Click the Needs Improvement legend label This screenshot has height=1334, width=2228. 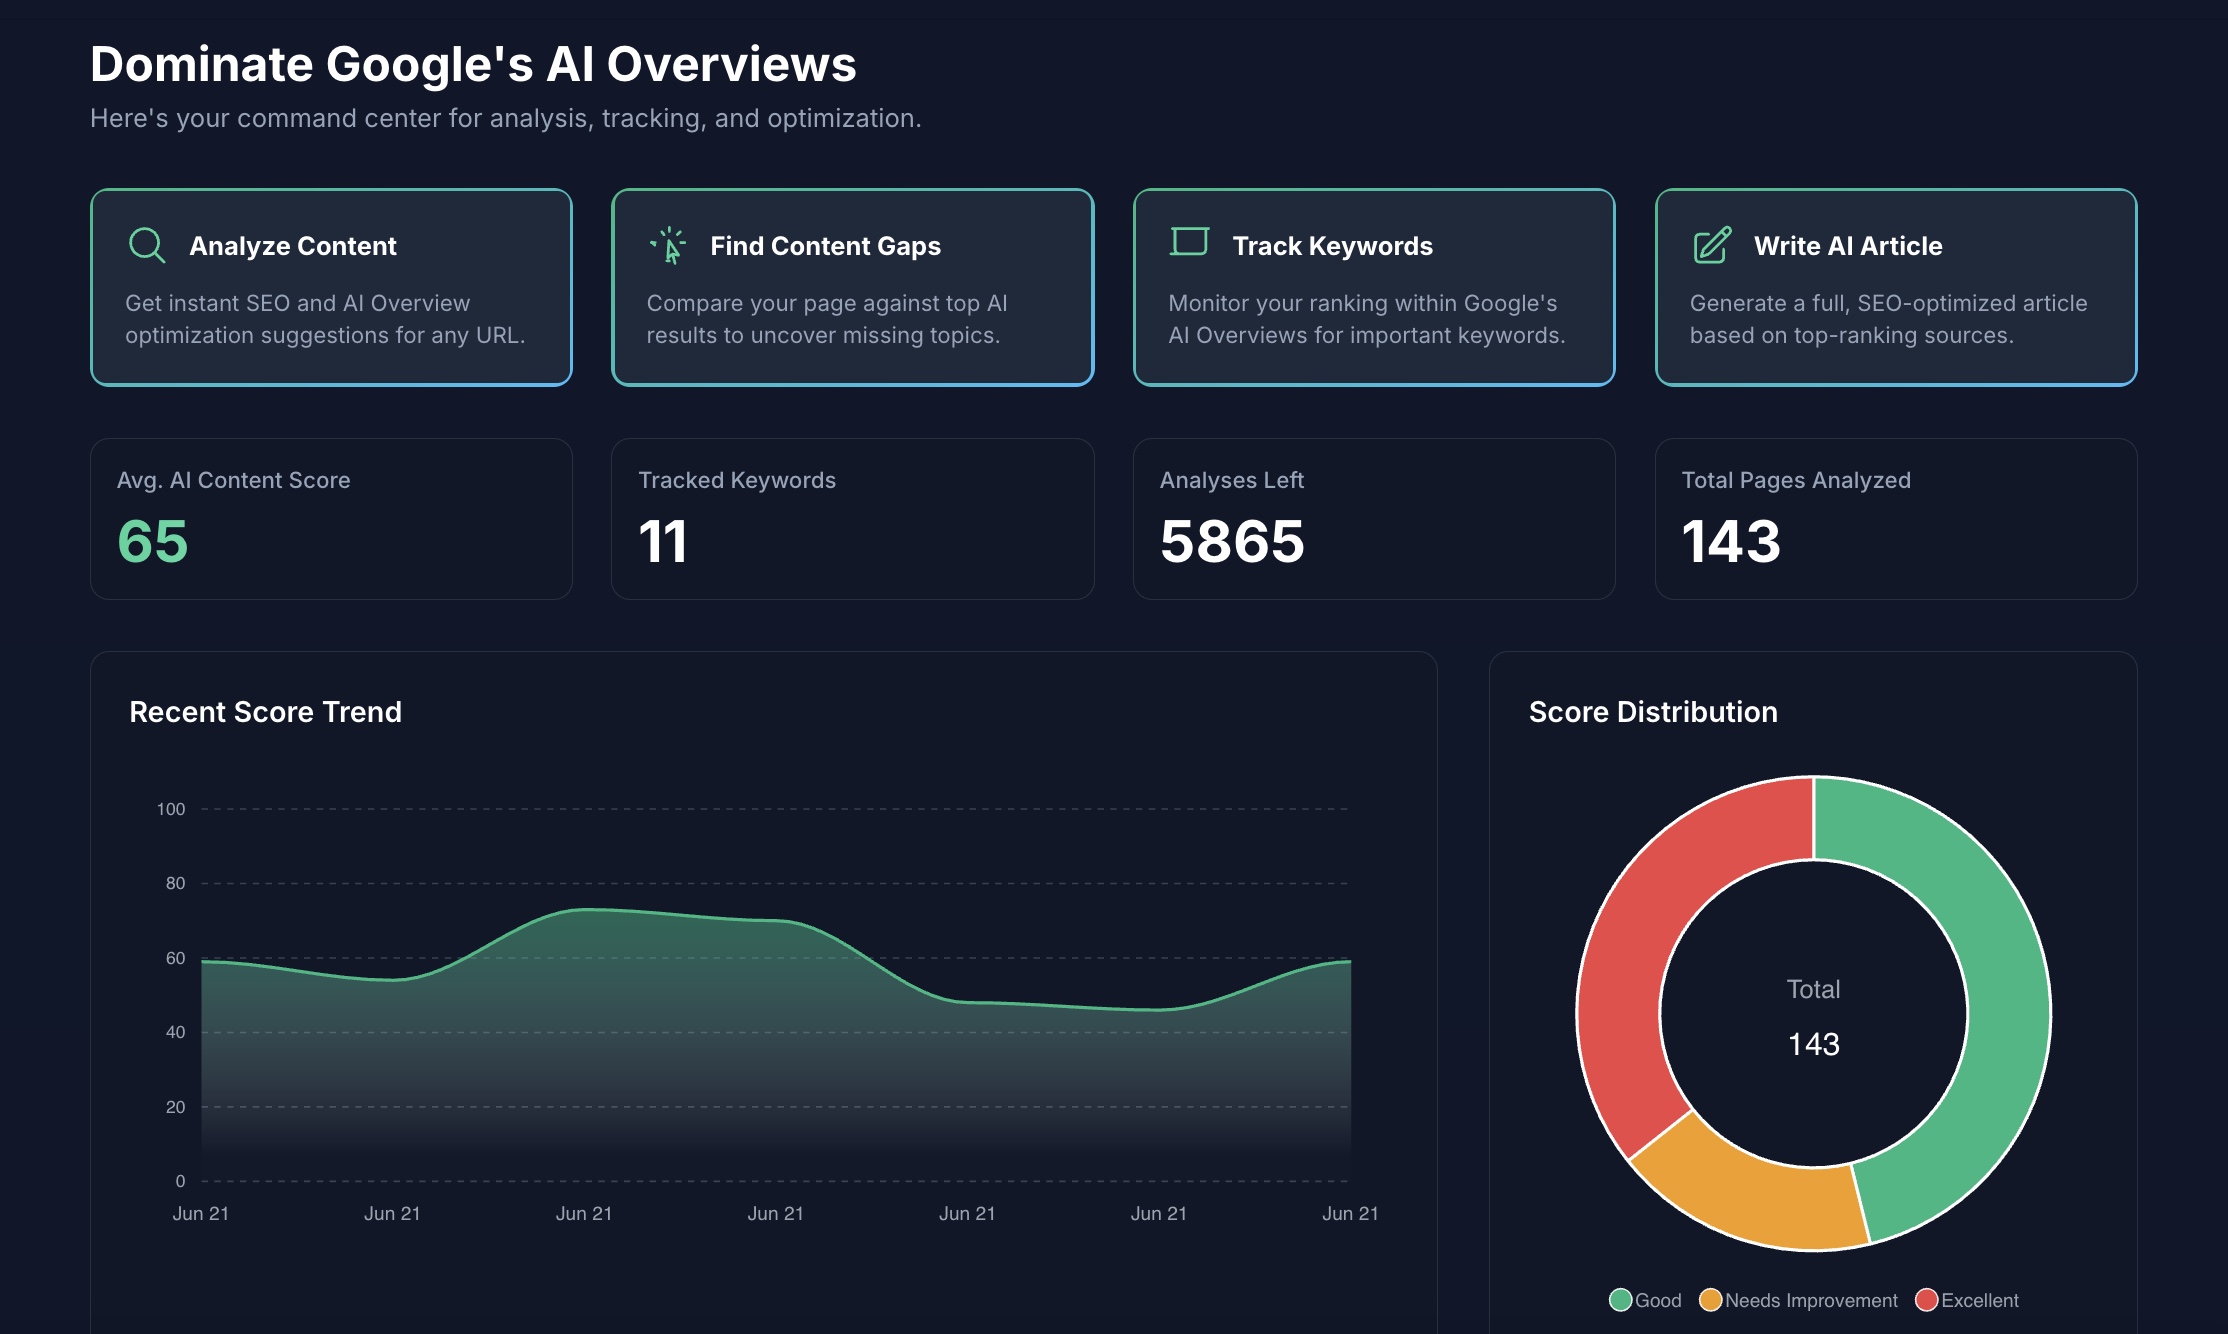click(1811, 1300)
